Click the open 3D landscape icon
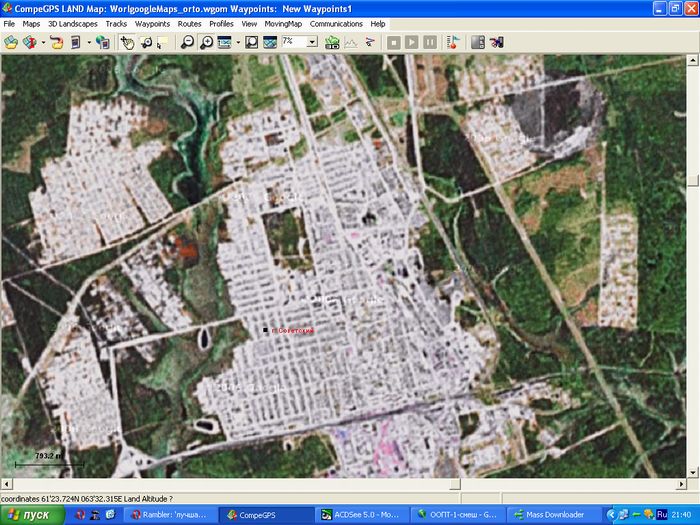Screen dimensions: 700x525 [x=29, y=42]
